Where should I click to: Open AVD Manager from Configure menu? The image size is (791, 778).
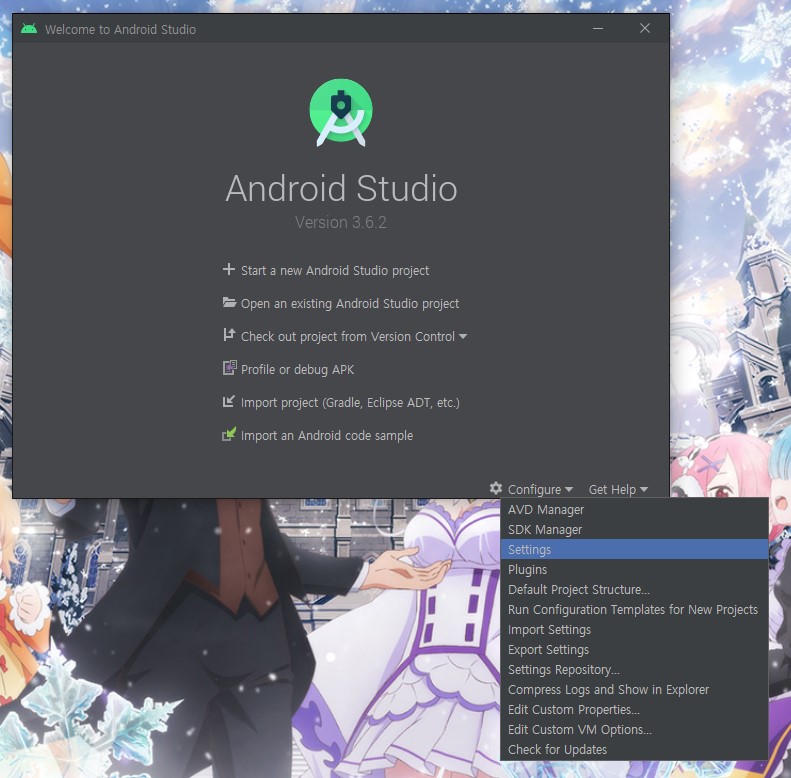pyautogui.click(x=634, y=510)
